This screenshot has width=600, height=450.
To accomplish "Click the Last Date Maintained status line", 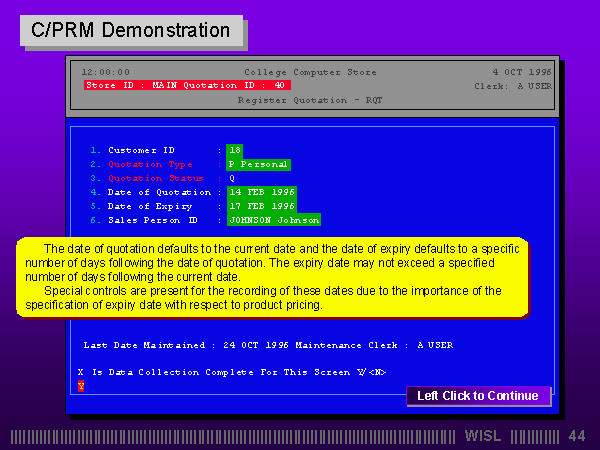I will 268,345.
